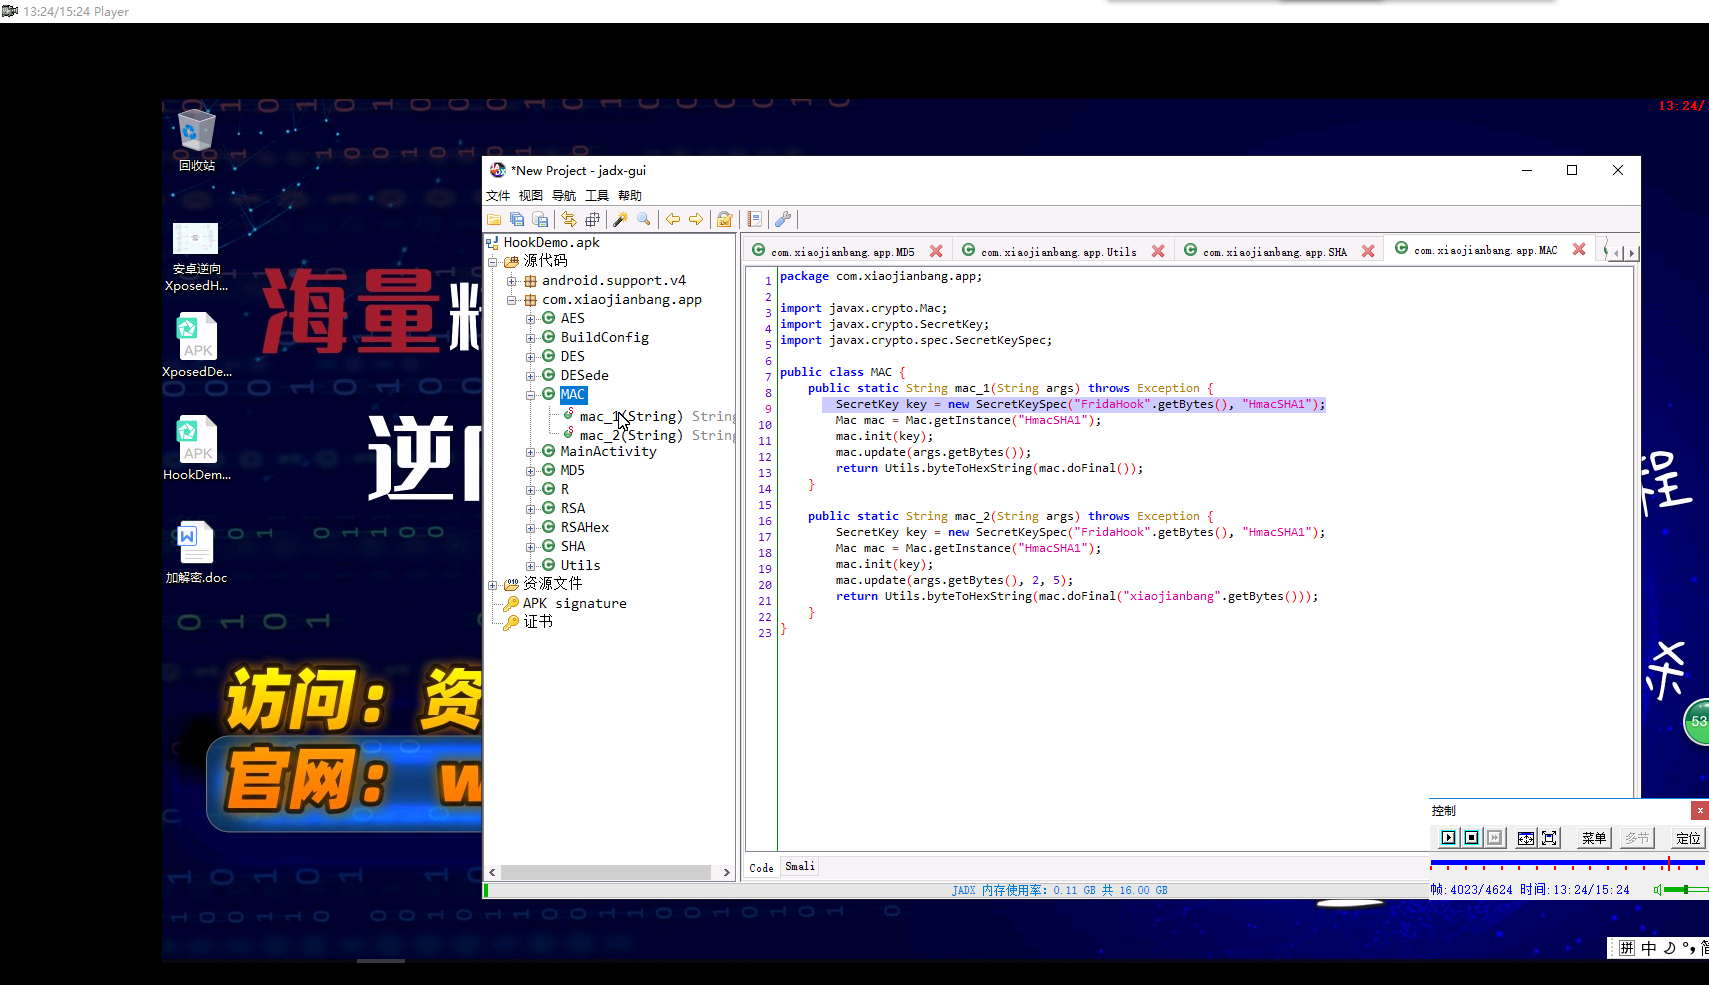Click the magic wand text search icon
The height and width of the screenshot is (985, 1709).
pyautogui.click(x=620, y=219)
